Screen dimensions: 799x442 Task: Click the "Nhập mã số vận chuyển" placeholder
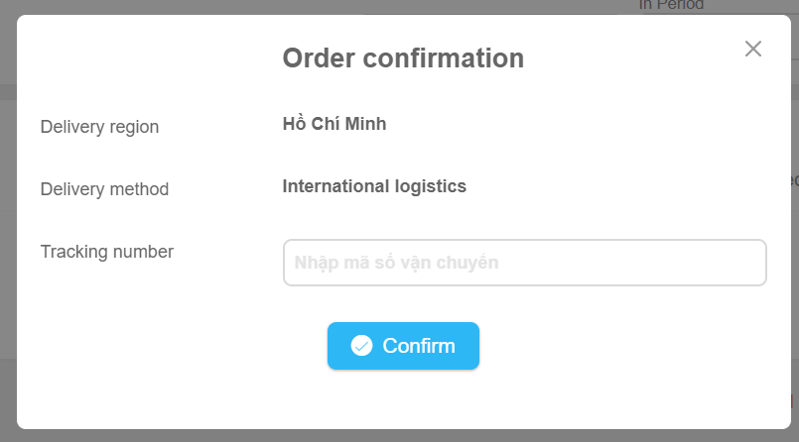(x=396, y=263)
